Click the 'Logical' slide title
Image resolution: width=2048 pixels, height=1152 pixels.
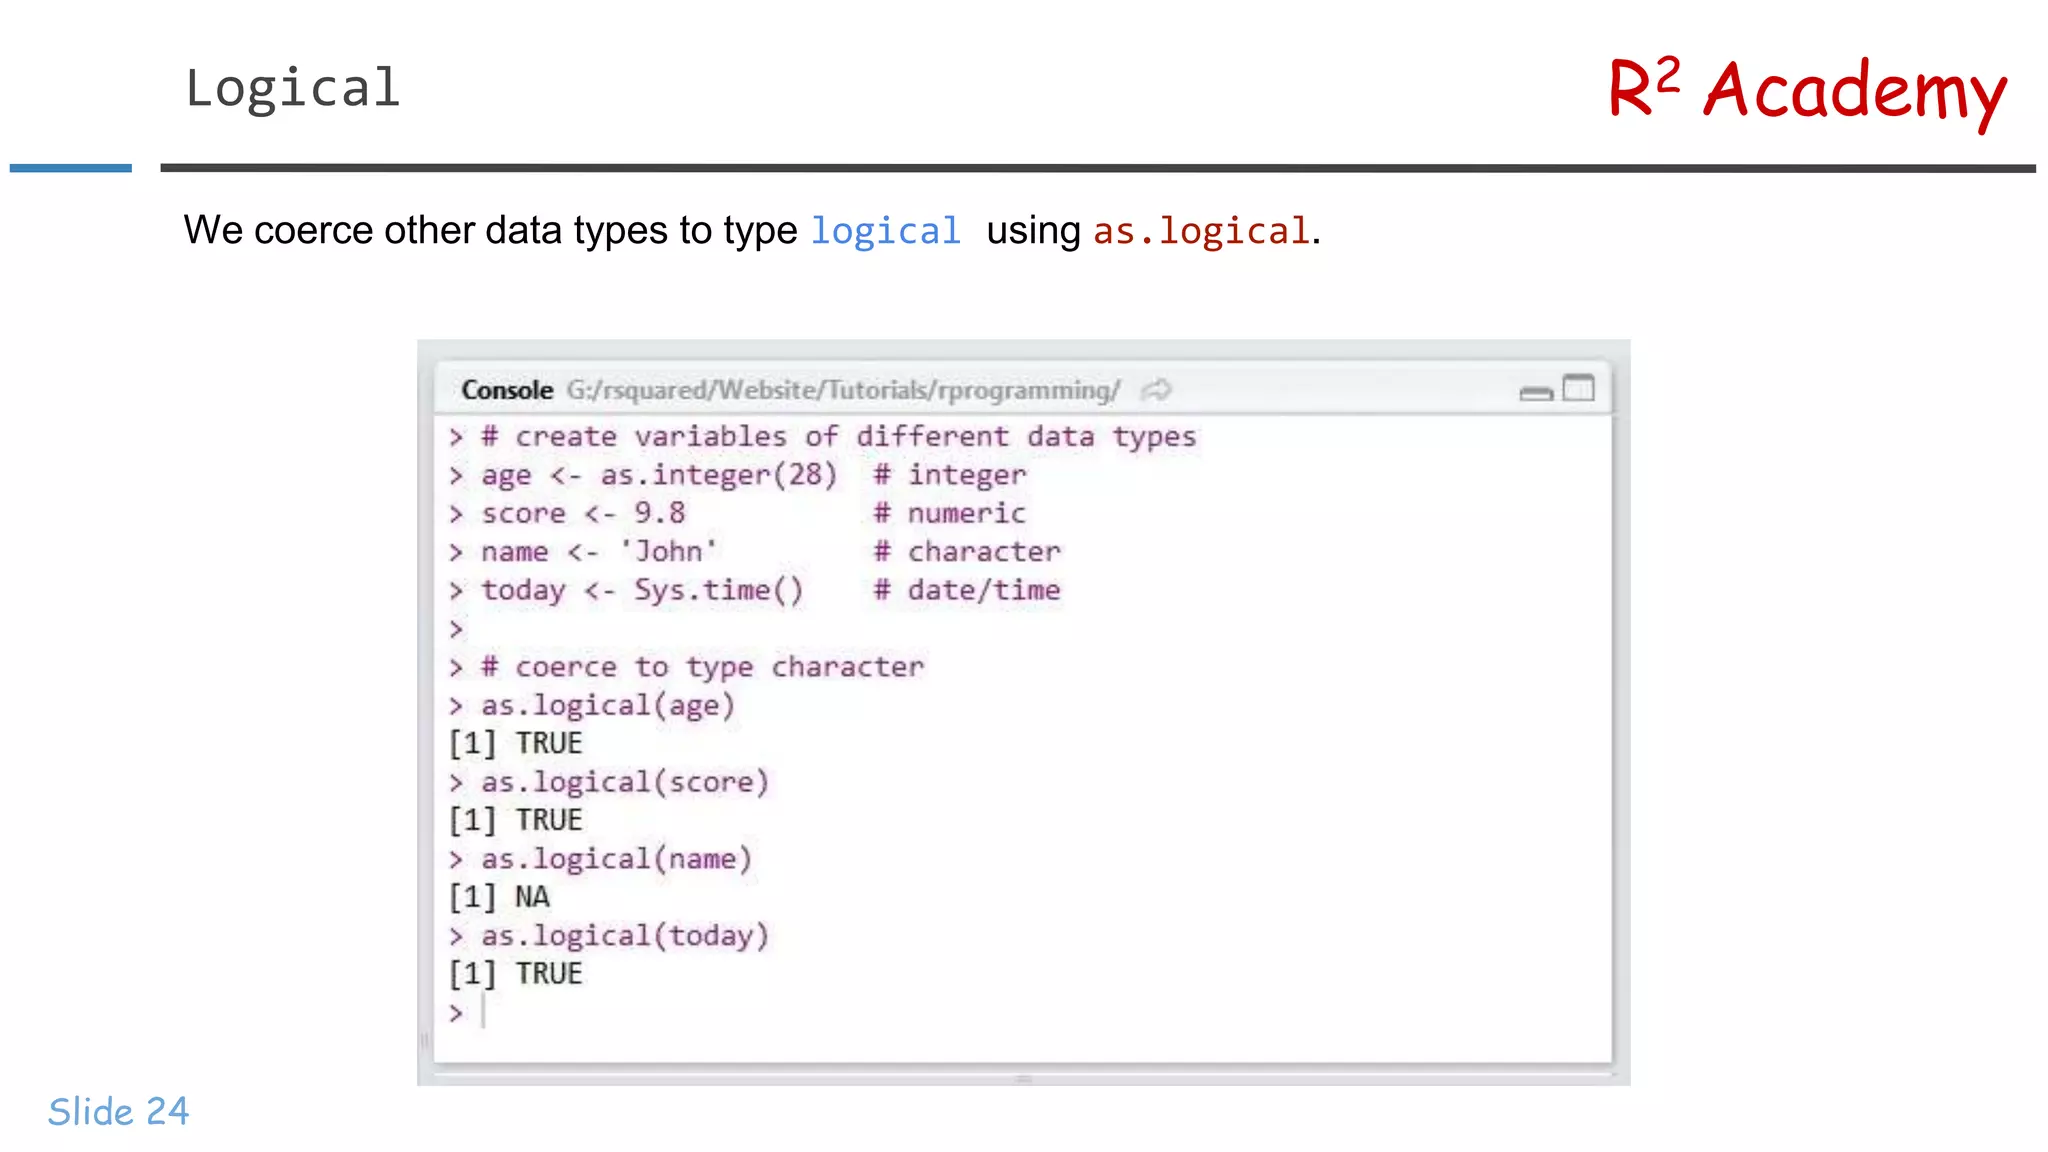(x=293, y=88)
